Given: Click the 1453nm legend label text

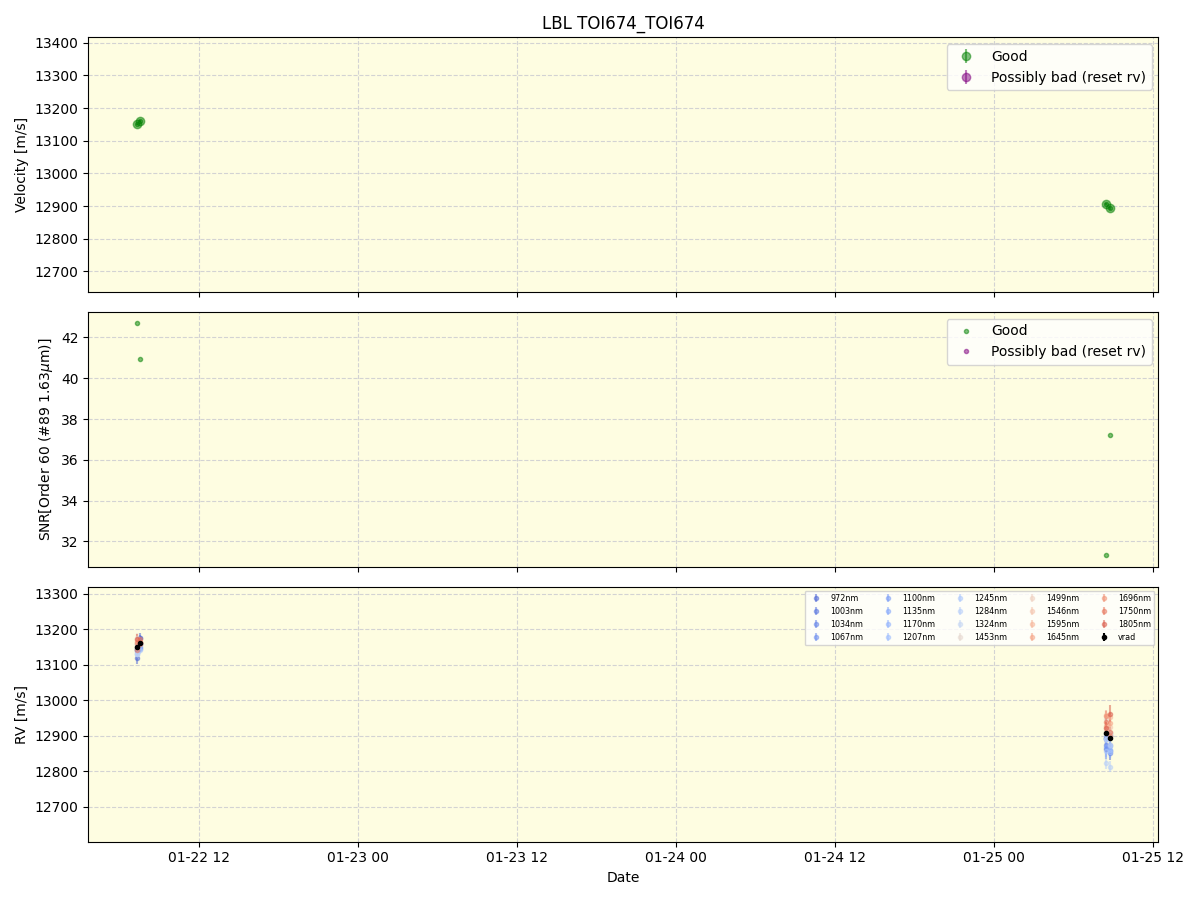Looking at the screenshot, I should click(990, 637).
